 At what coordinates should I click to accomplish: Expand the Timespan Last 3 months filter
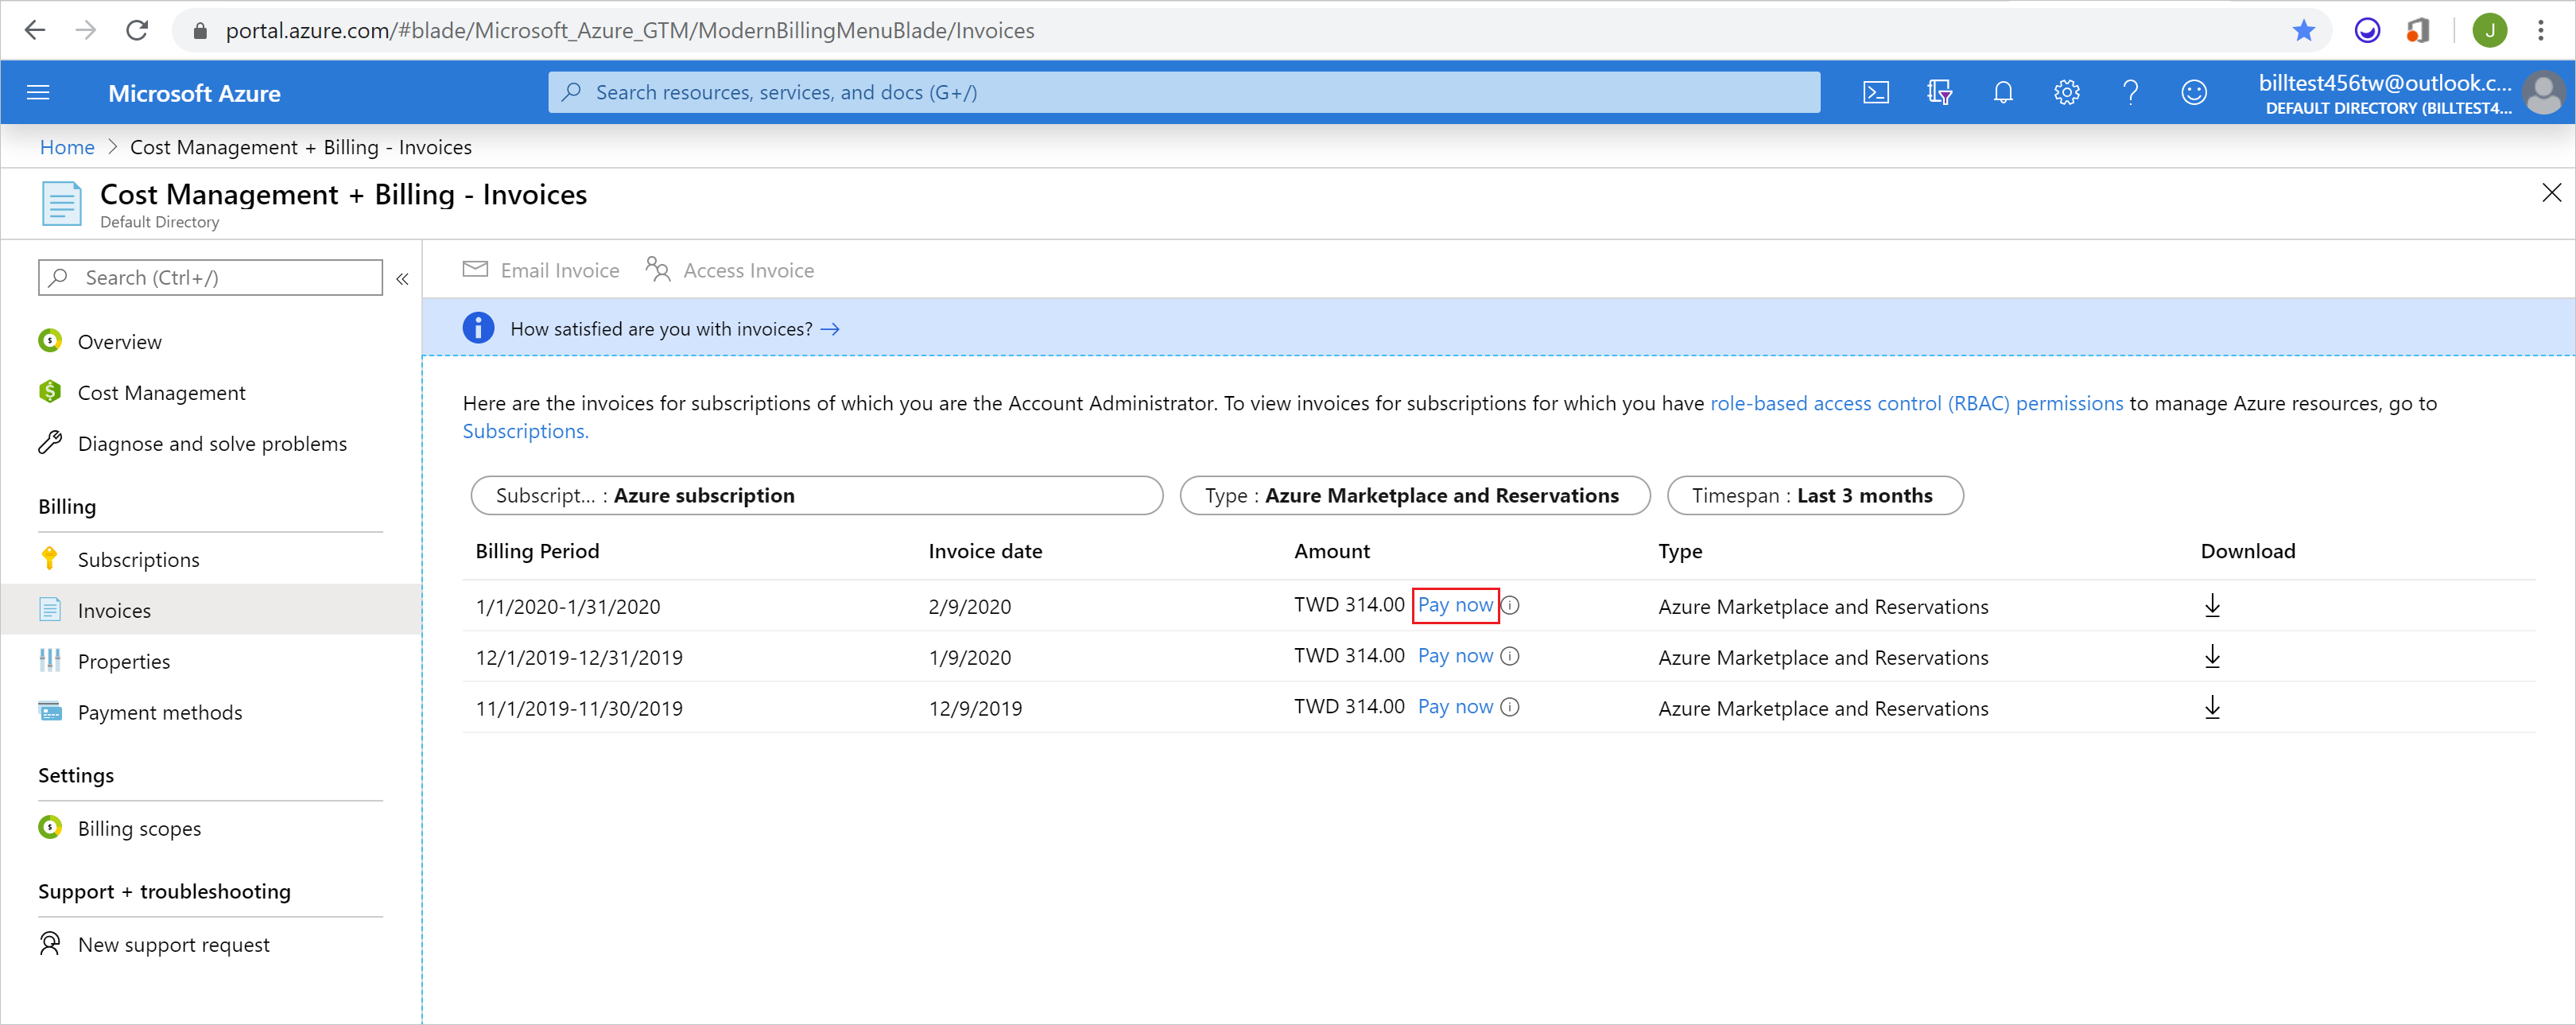(1814, 495)
